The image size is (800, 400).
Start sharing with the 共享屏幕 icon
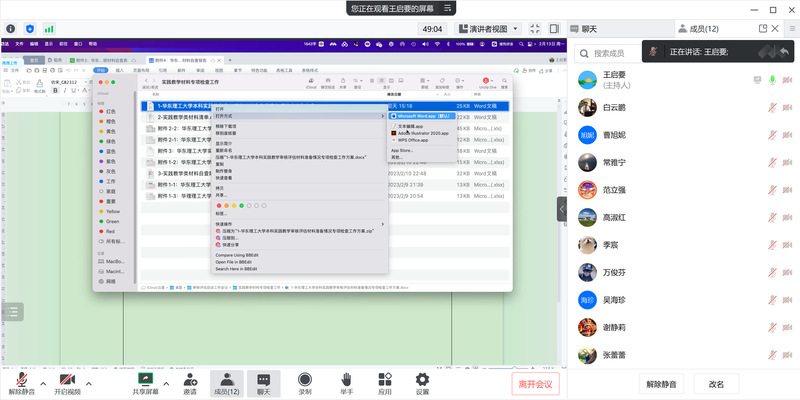coord(145,379)
